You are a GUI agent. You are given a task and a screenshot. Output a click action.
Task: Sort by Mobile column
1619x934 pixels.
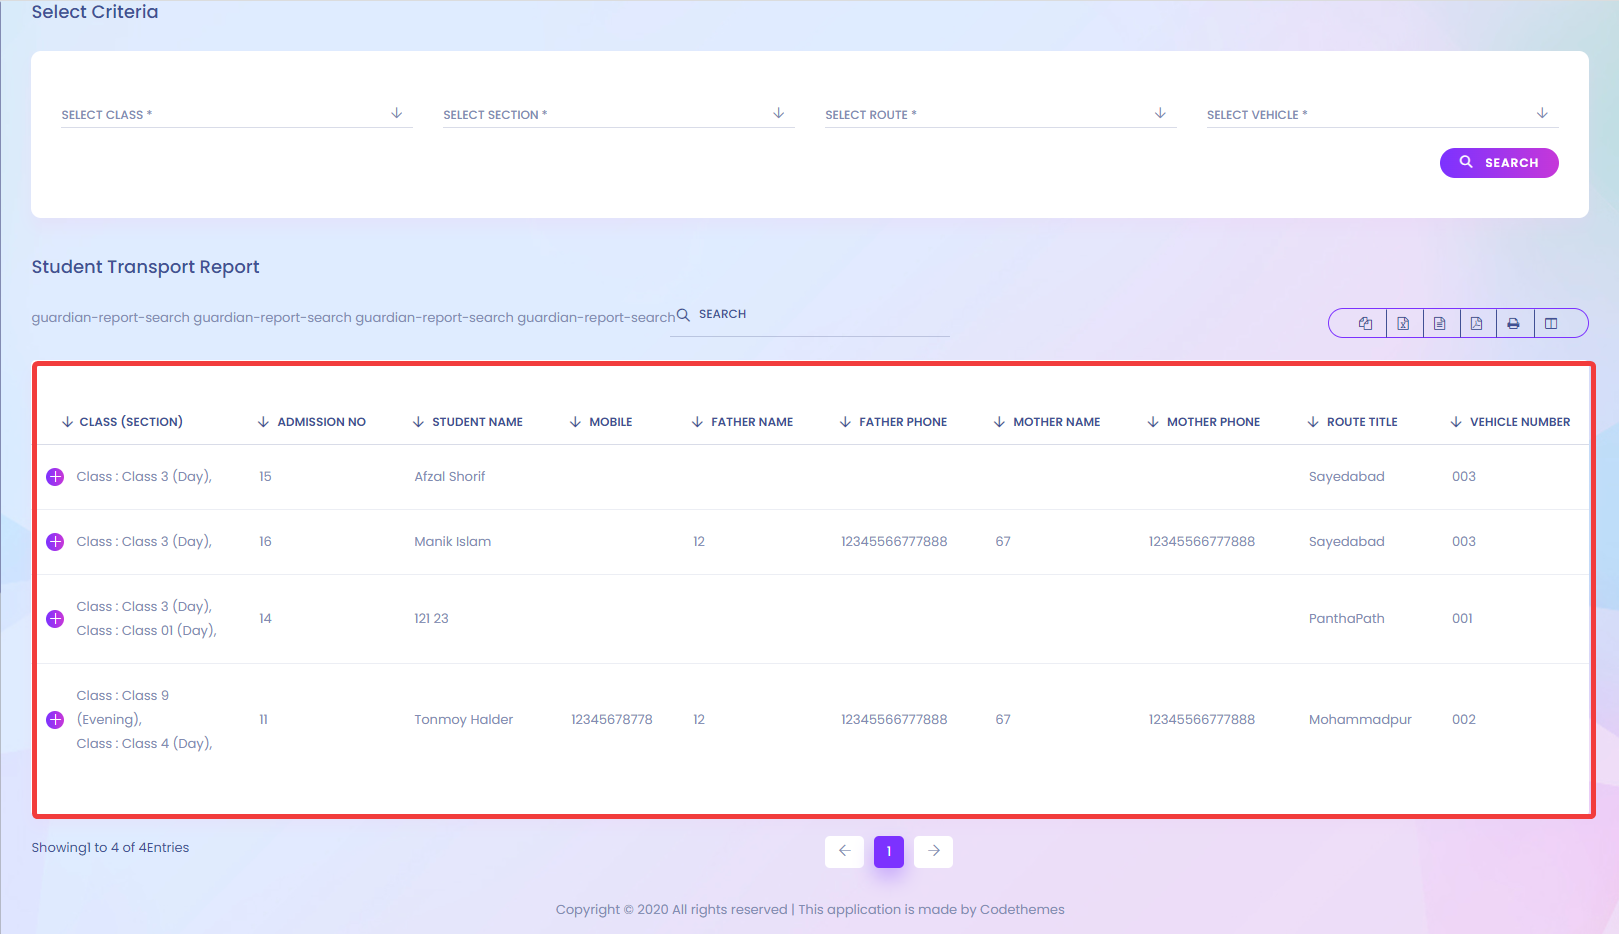pyautogui.click(x=600, y=422)
